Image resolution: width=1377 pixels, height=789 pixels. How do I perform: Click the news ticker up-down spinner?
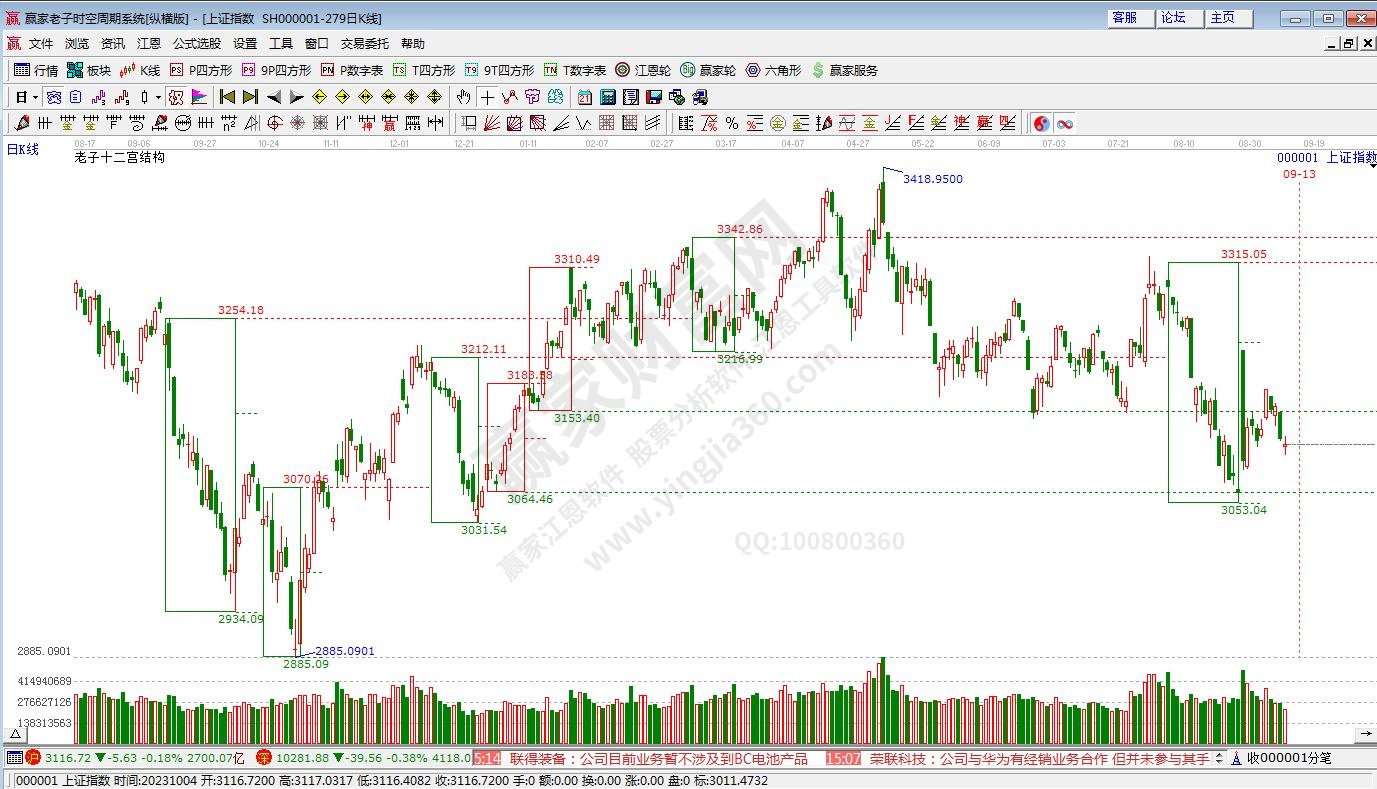tap(1221, 758)
